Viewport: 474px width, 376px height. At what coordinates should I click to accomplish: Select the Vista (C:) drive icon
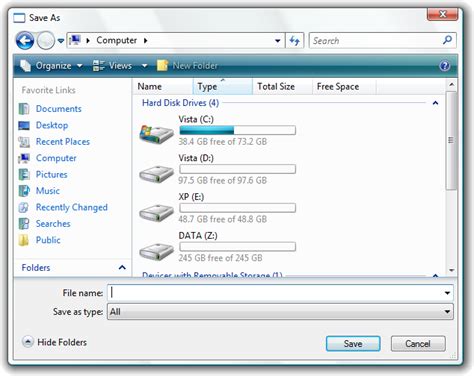pyautogui.click(x=156, y=134)
